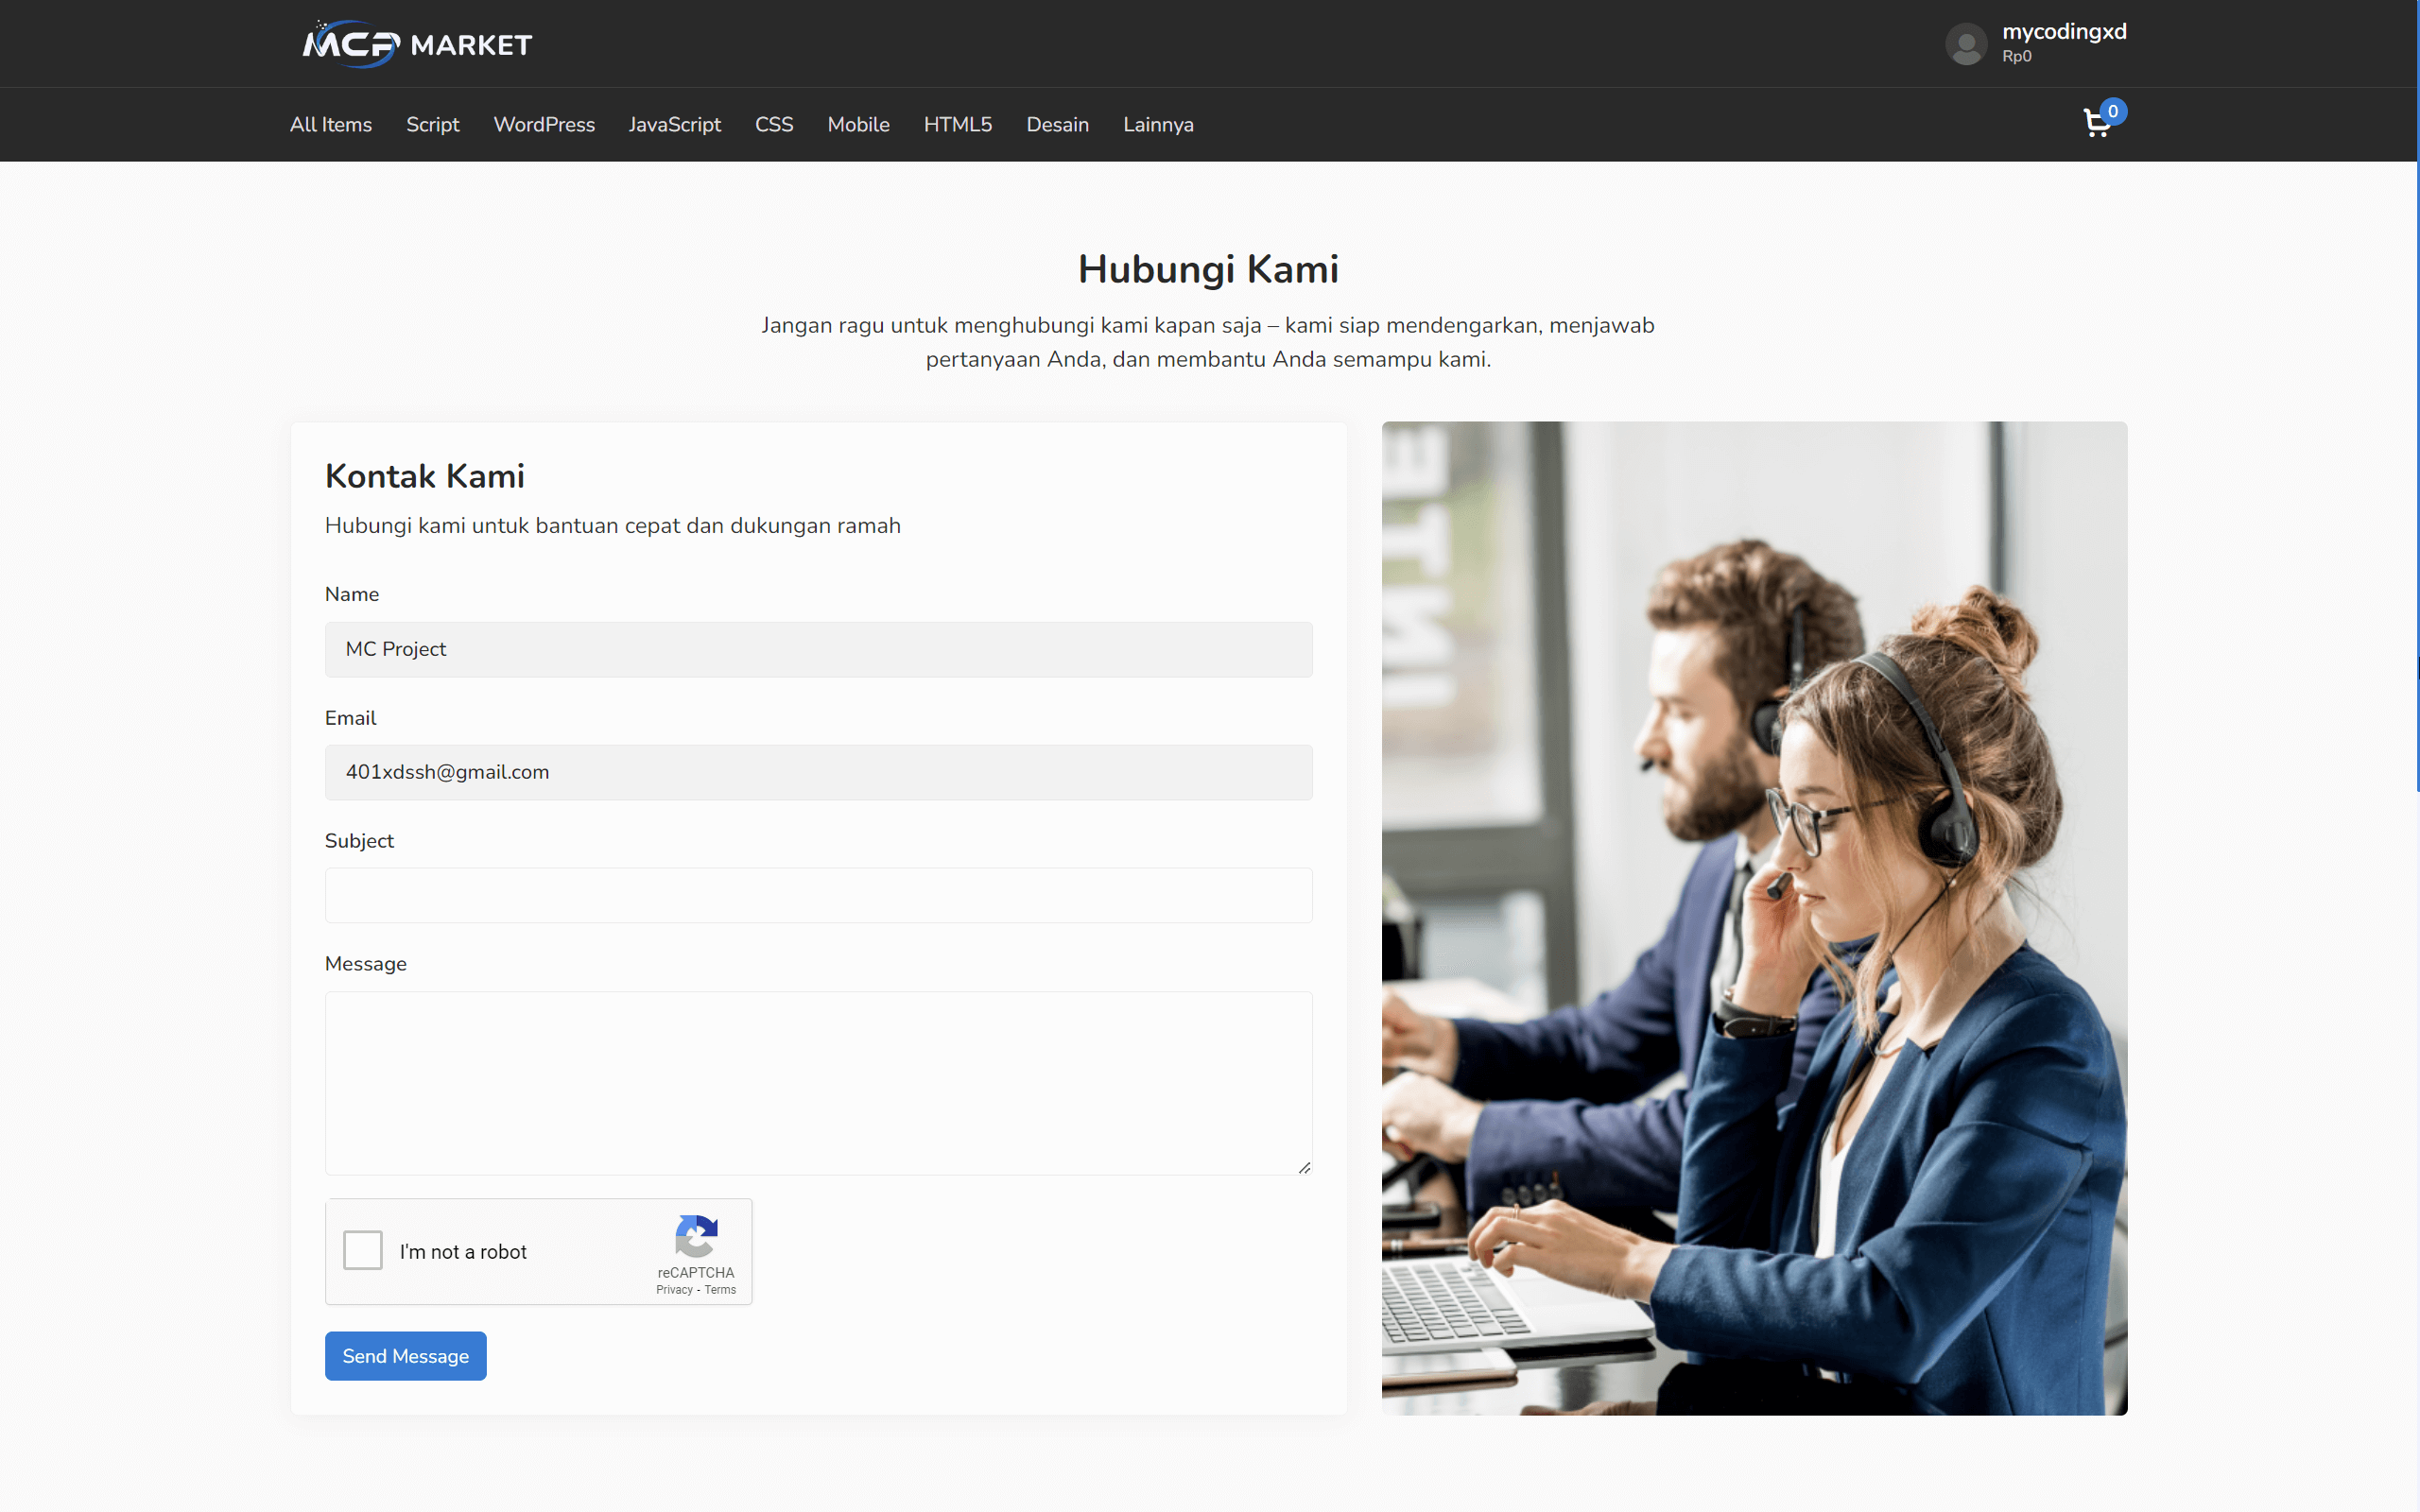Screen dimensions: 2420x1512
Task: Click the cart item count badge
Action: (x=2113, y=111)
